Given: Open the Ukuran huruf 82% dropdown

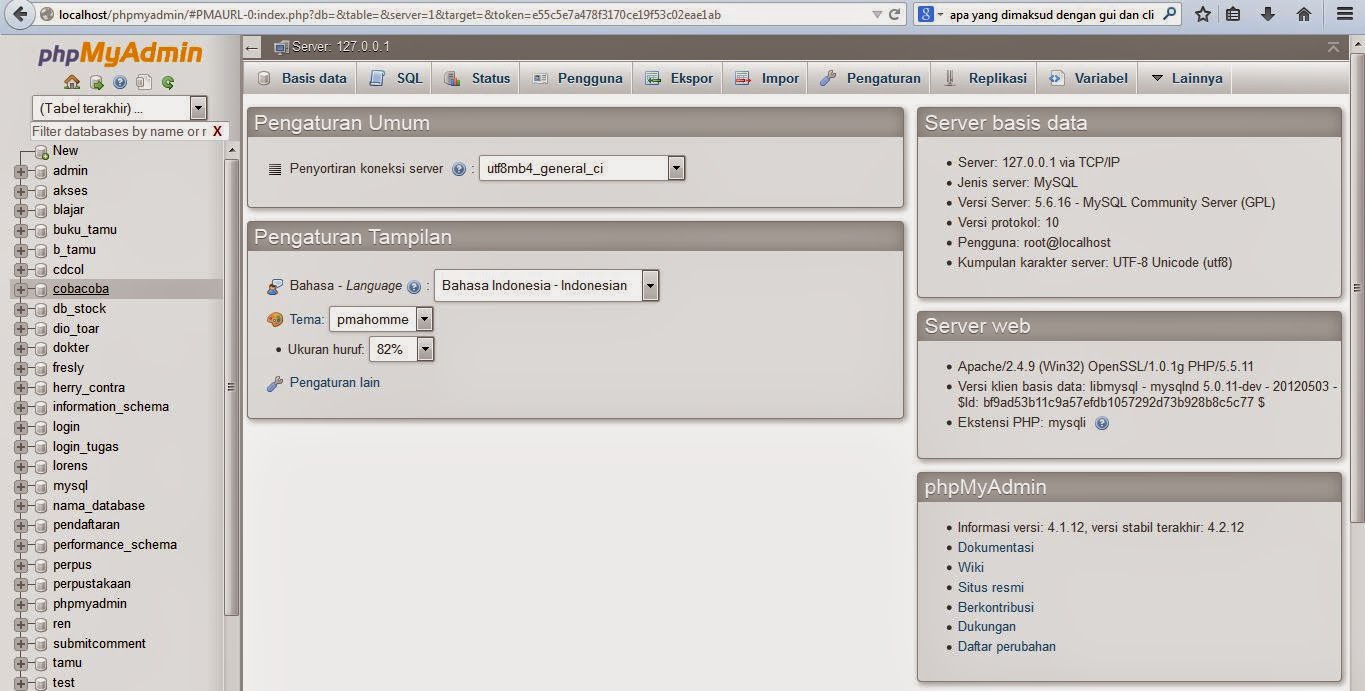Looking at the screenshot, I should point(401,349).
